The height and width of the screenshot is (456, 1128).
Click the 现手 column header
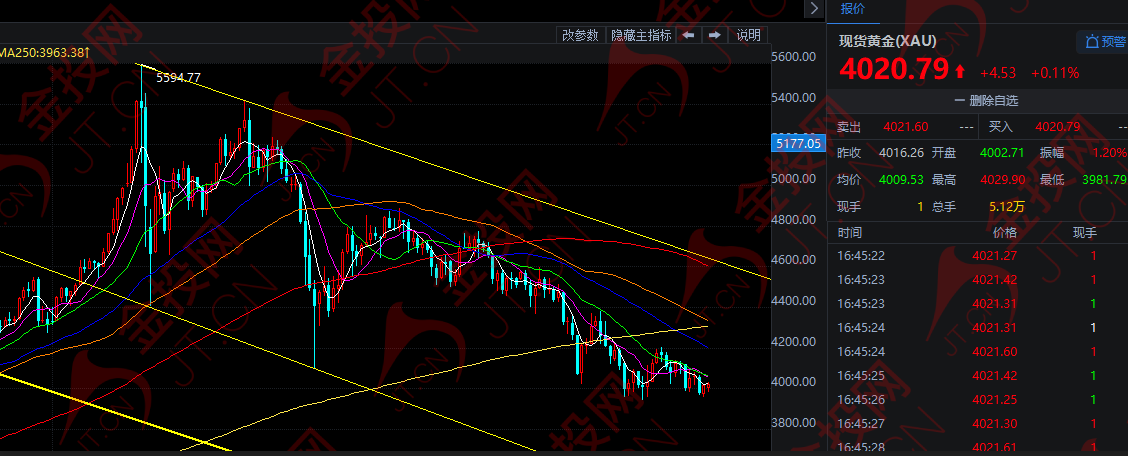click(x=1085, y=232)
